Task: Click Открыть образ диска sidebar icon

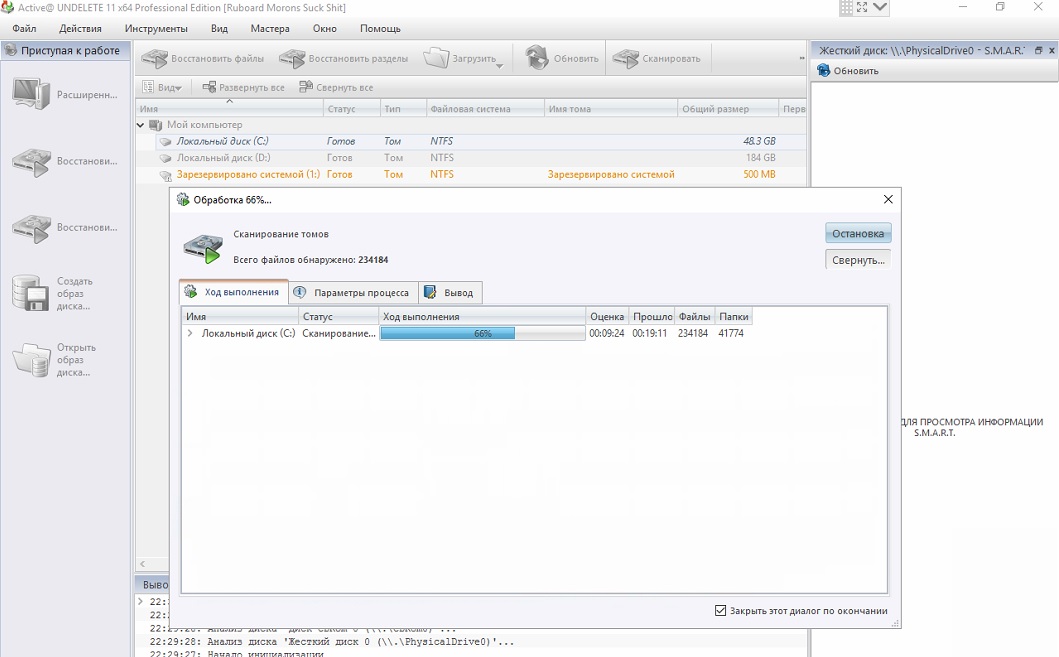Action: point(31,359)
